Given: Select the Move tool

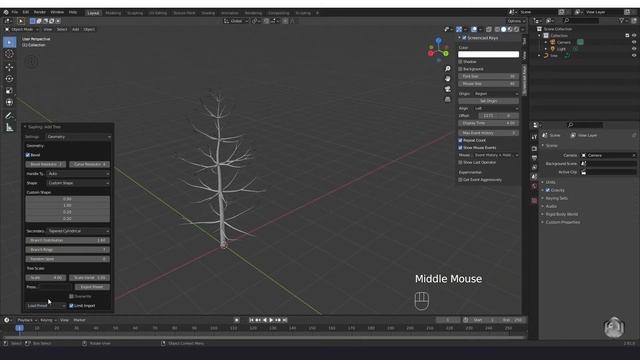Looking at the screenshot, I should tap(9, 67).
